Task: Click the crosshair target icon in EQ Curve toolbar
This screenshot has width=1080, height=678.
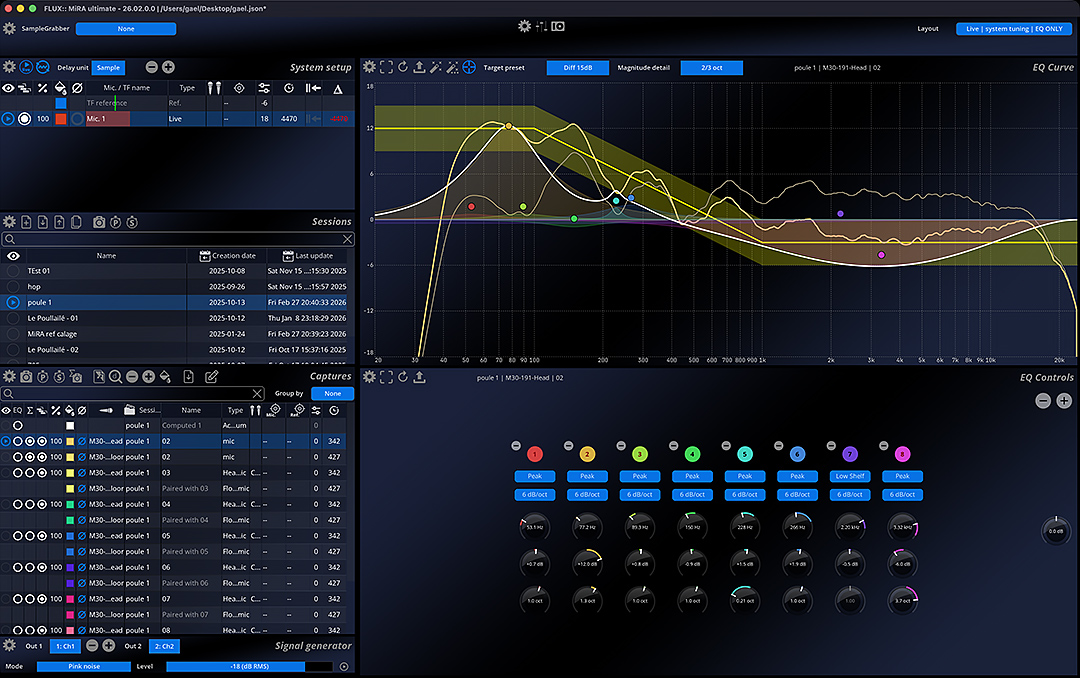Action: click(x=468, y=67)
